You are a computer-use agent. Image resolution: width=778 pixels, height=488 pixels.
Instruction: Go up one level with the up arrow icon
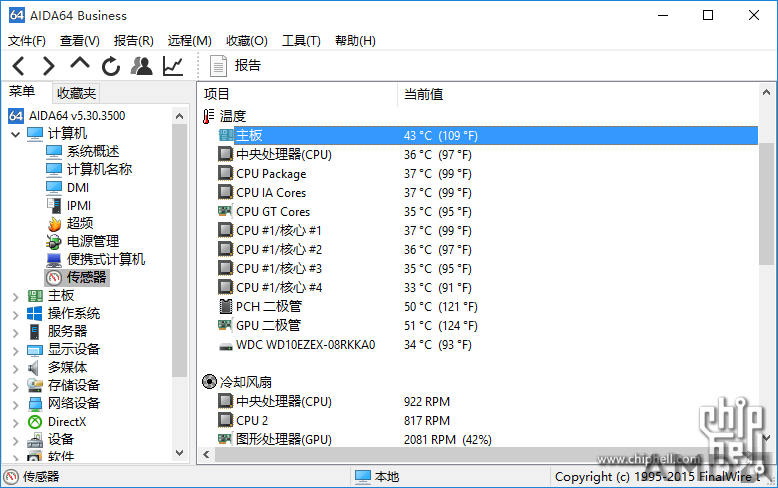pyautogui.click(x=80, y=63)
